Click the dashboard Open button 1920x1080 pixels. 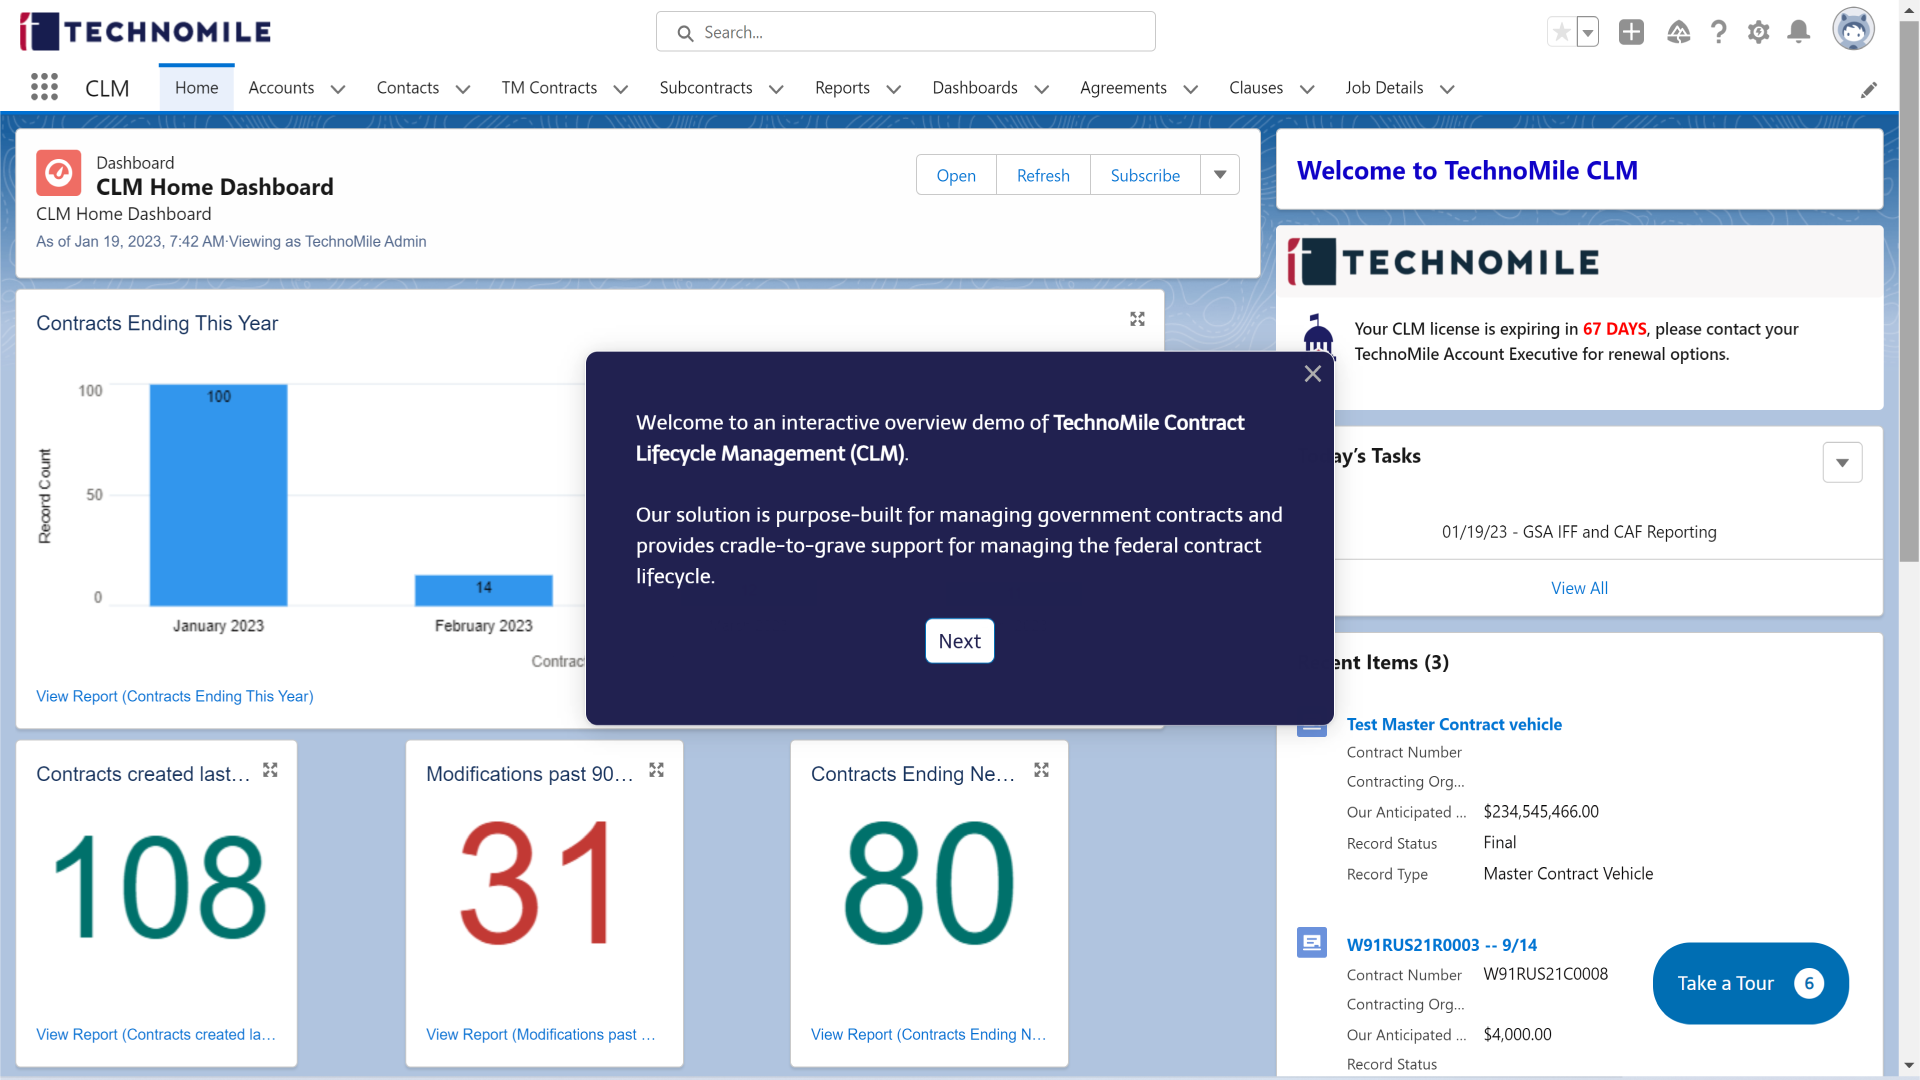(x=956, y=175)
